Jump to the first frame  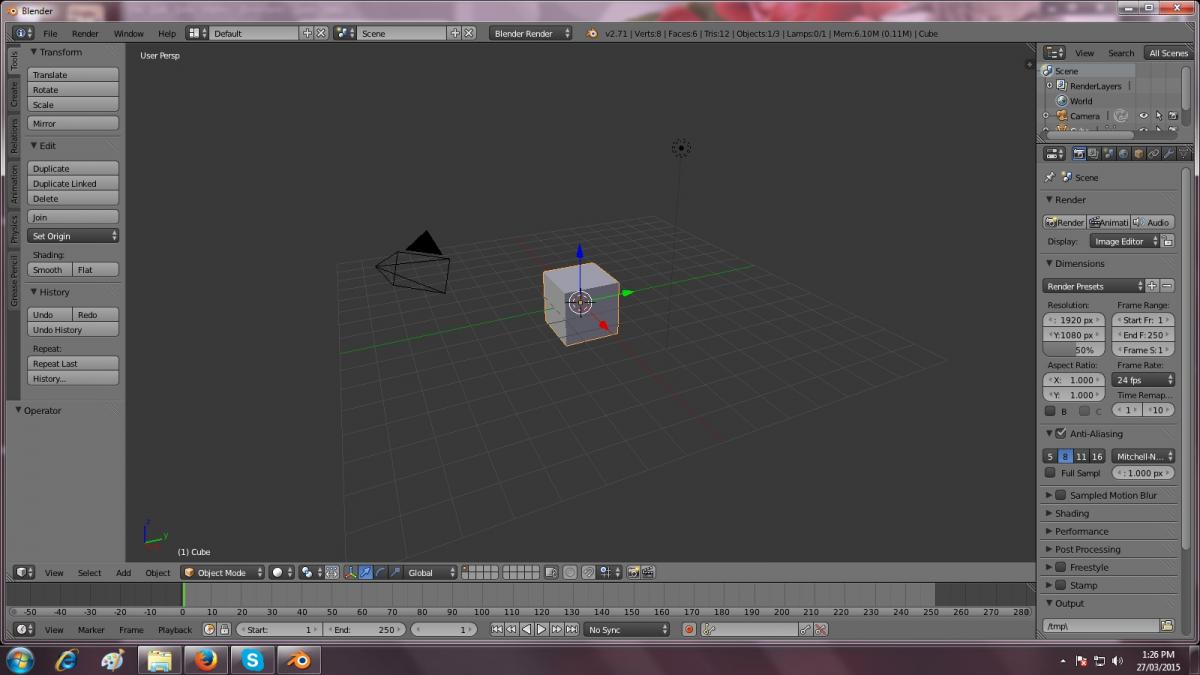[x=497, y=630]
